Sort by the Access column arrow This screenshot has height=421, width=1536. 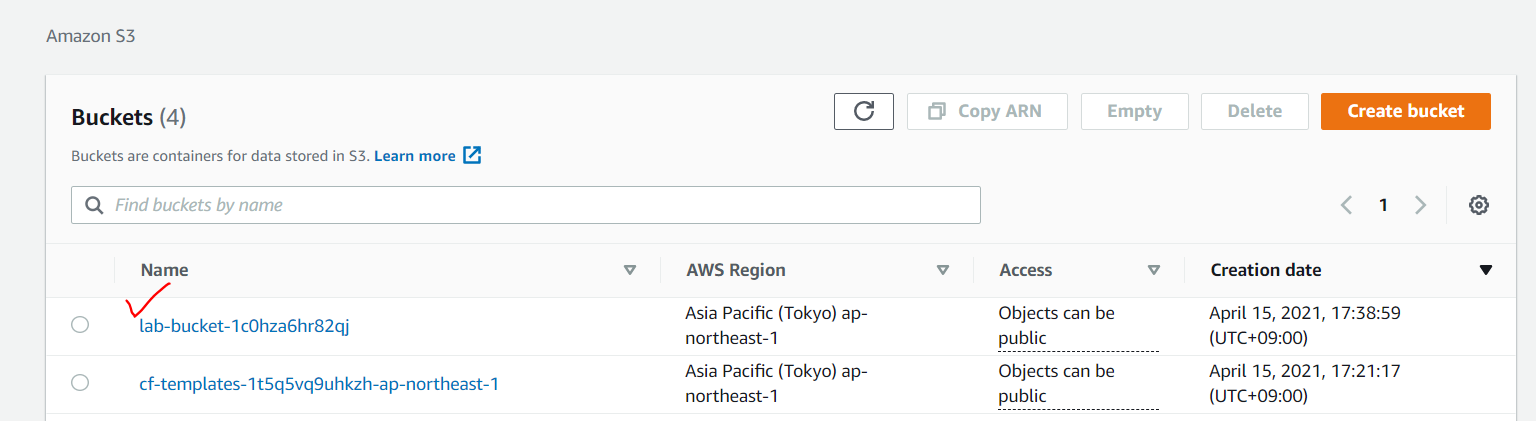click(1154, 270)
